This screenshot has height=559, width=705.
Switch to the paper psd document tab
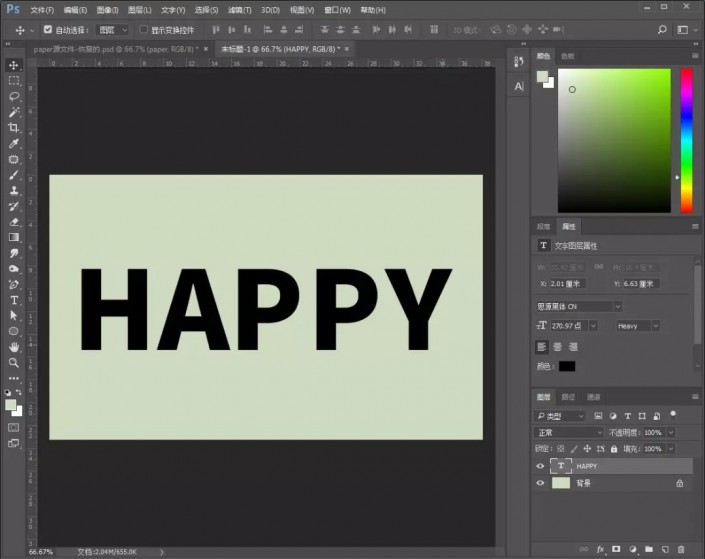pos(116,49)
